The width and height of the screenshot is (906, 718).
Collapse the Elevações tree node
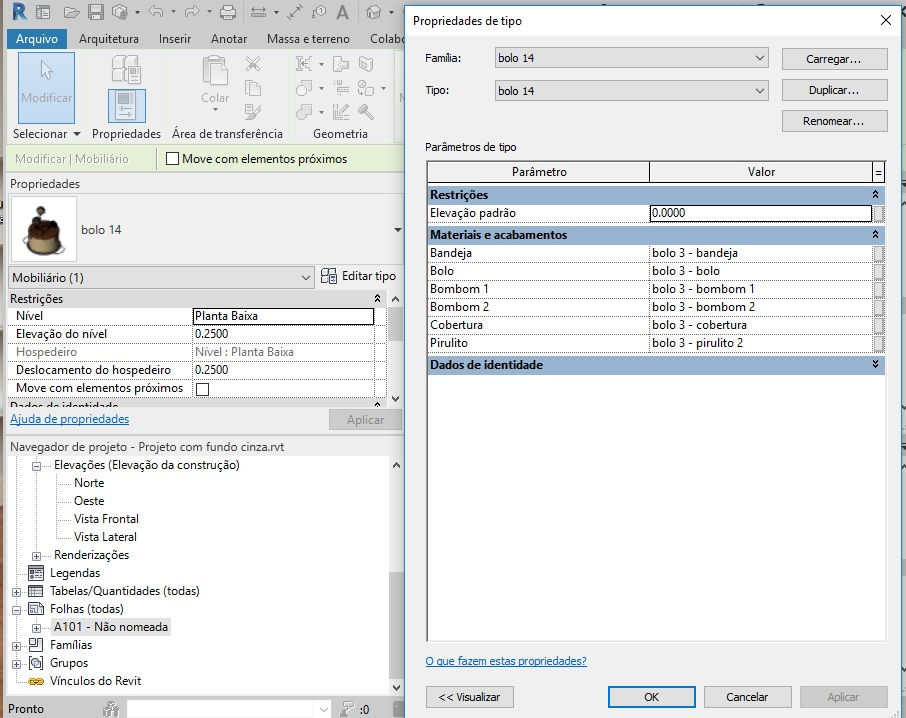[x=36, y=466]
